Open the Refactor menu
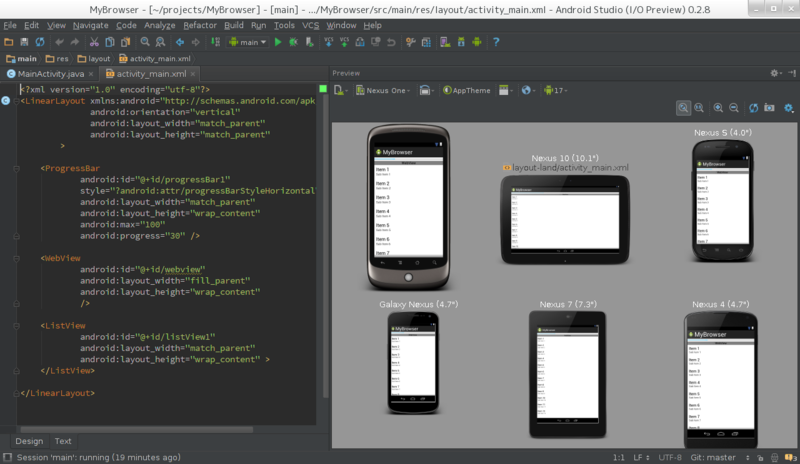Screen dimensions: 800x464 coord(200,25)
